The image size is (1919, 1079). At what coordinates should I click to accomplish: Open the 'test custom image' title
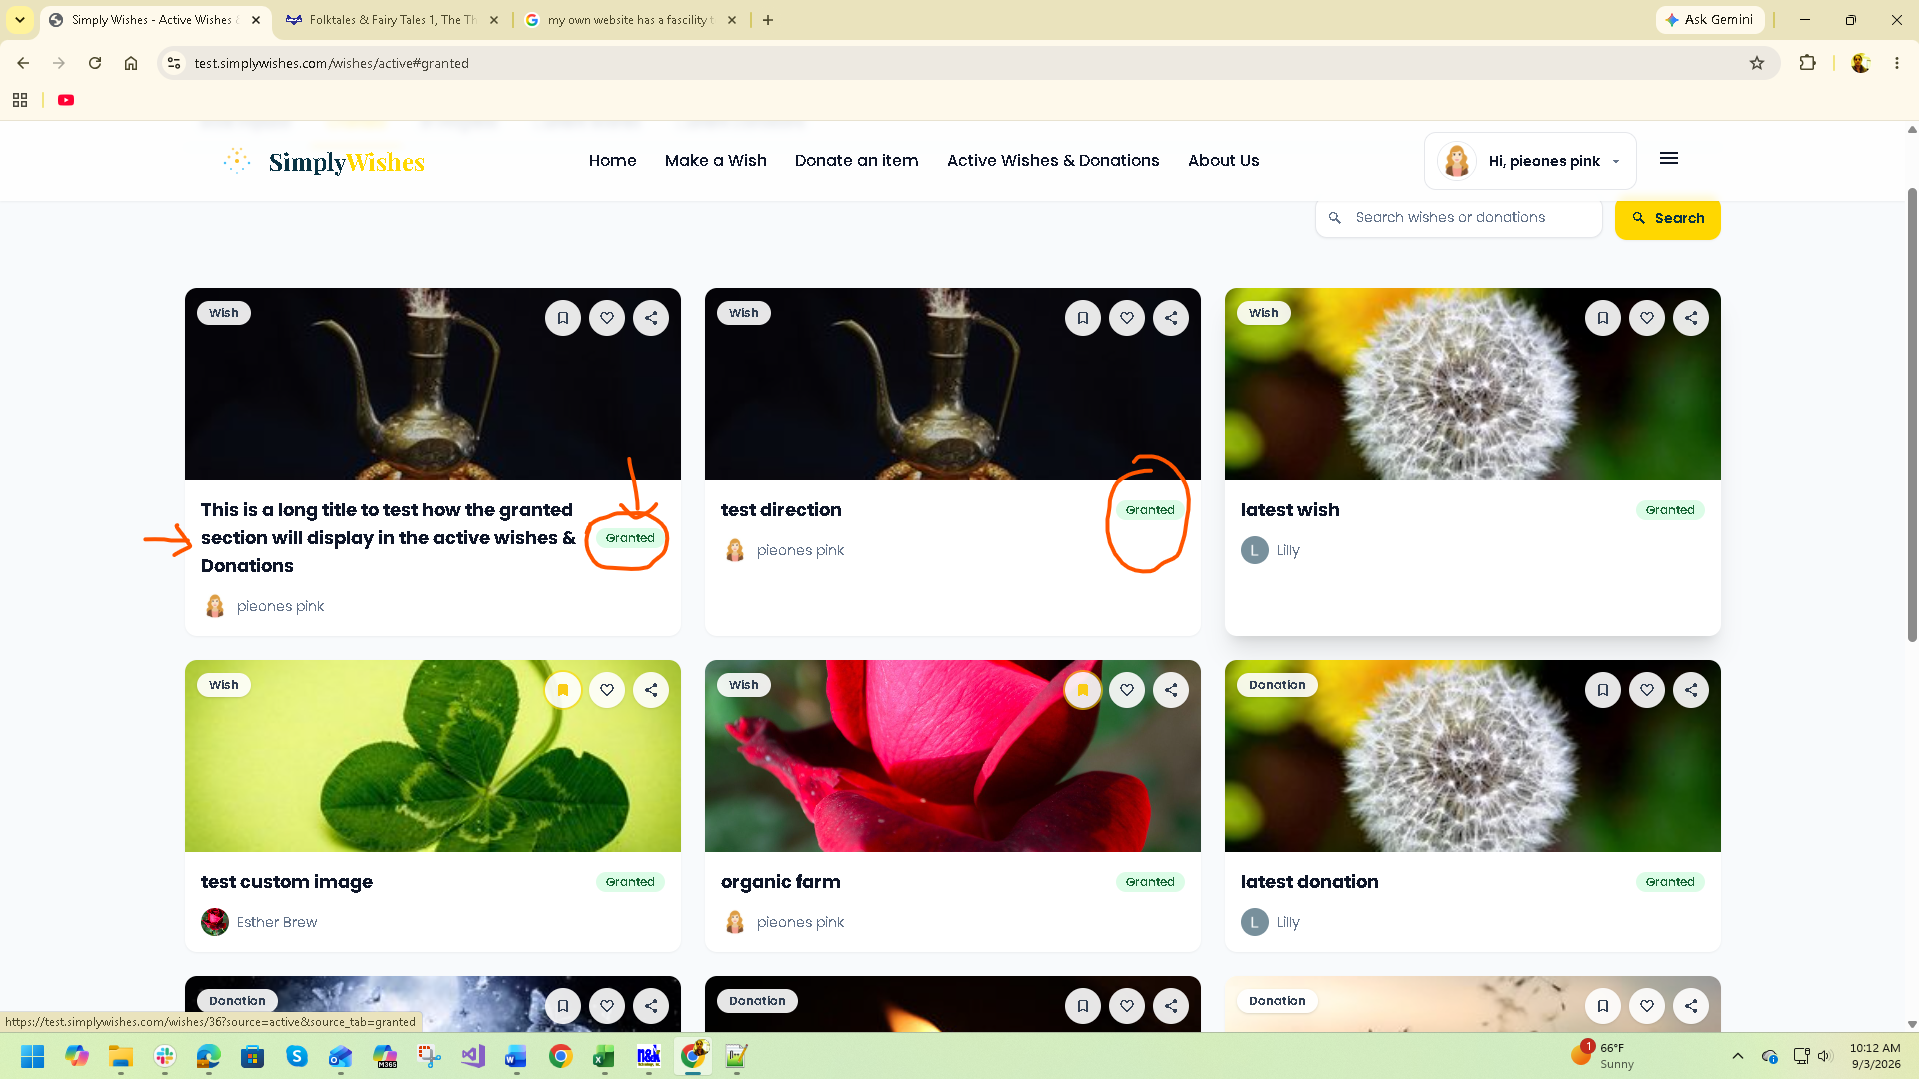pos(287,882)
